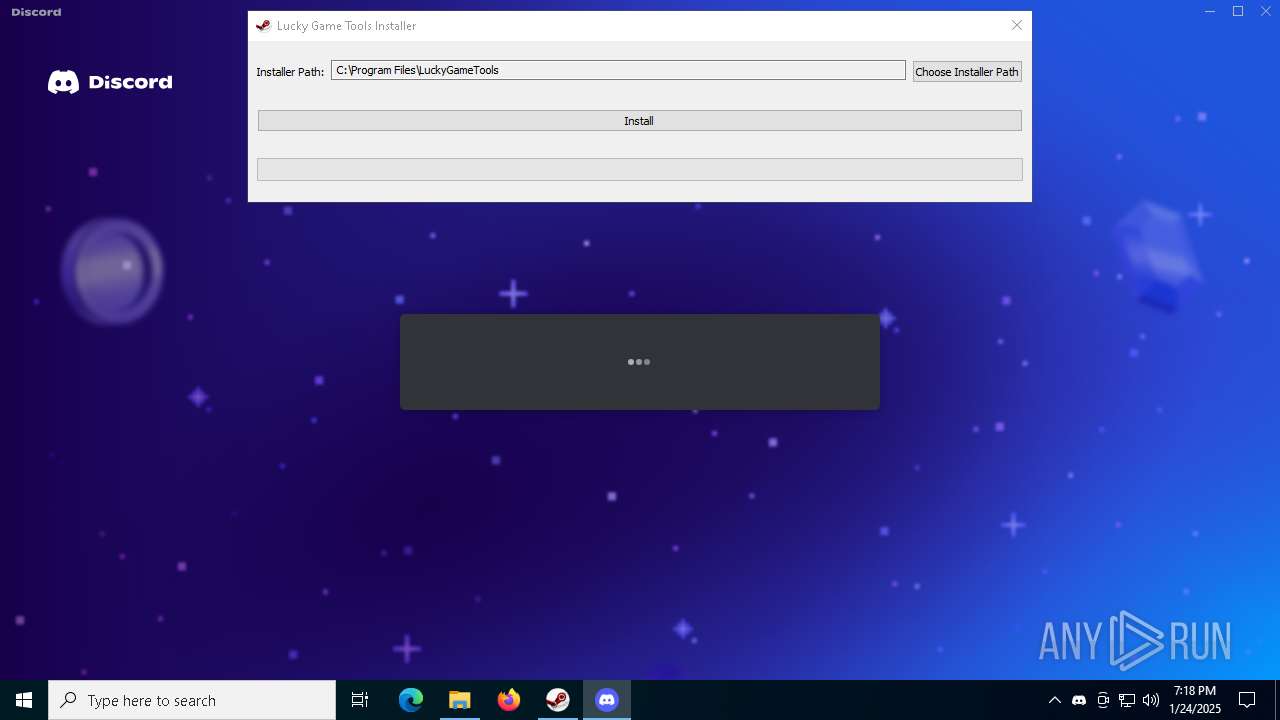Open the clock showing 7:18 PM

click(x=1195, y=700)
